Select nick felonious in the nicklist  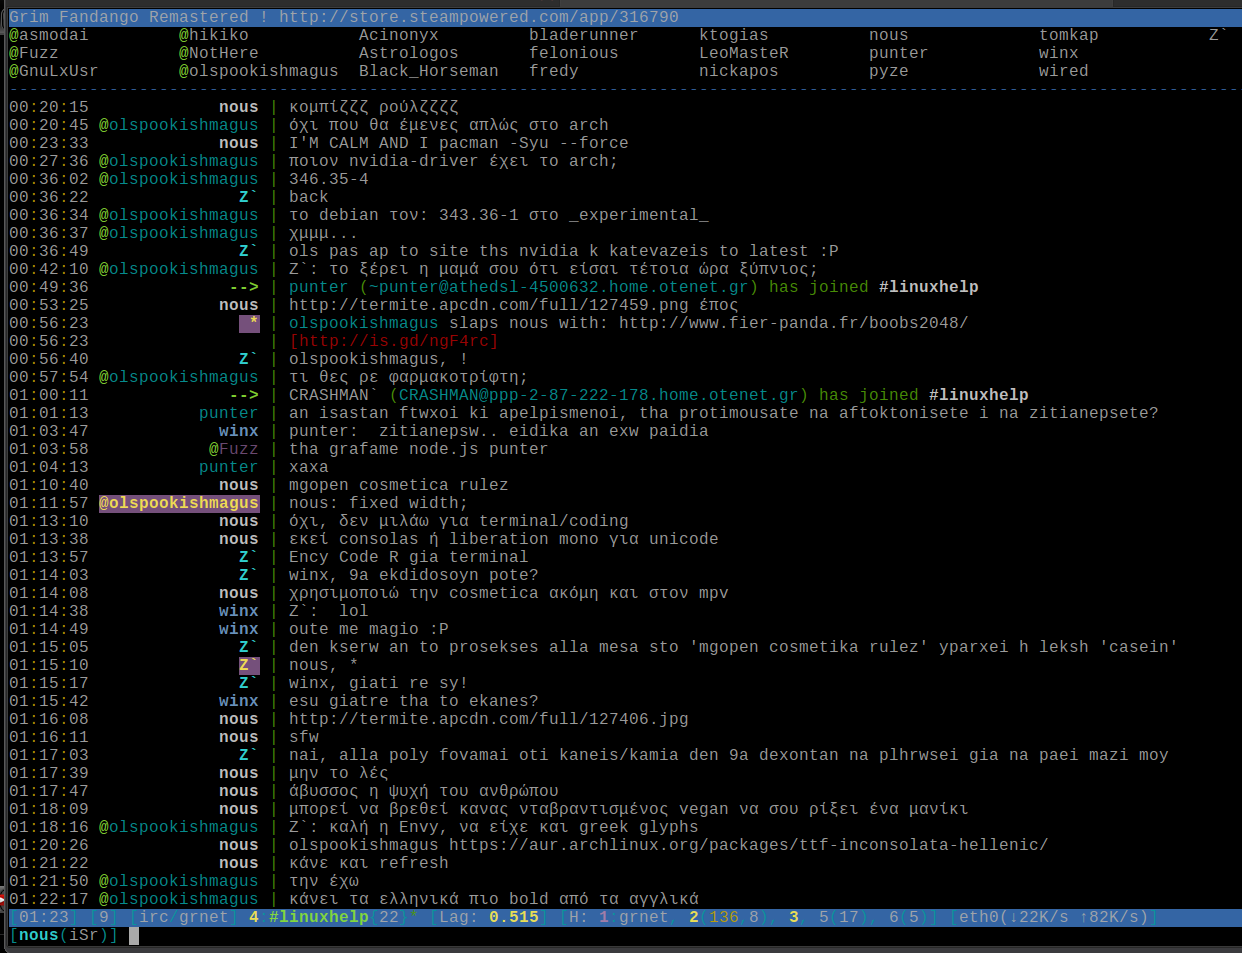coord(574,53)
